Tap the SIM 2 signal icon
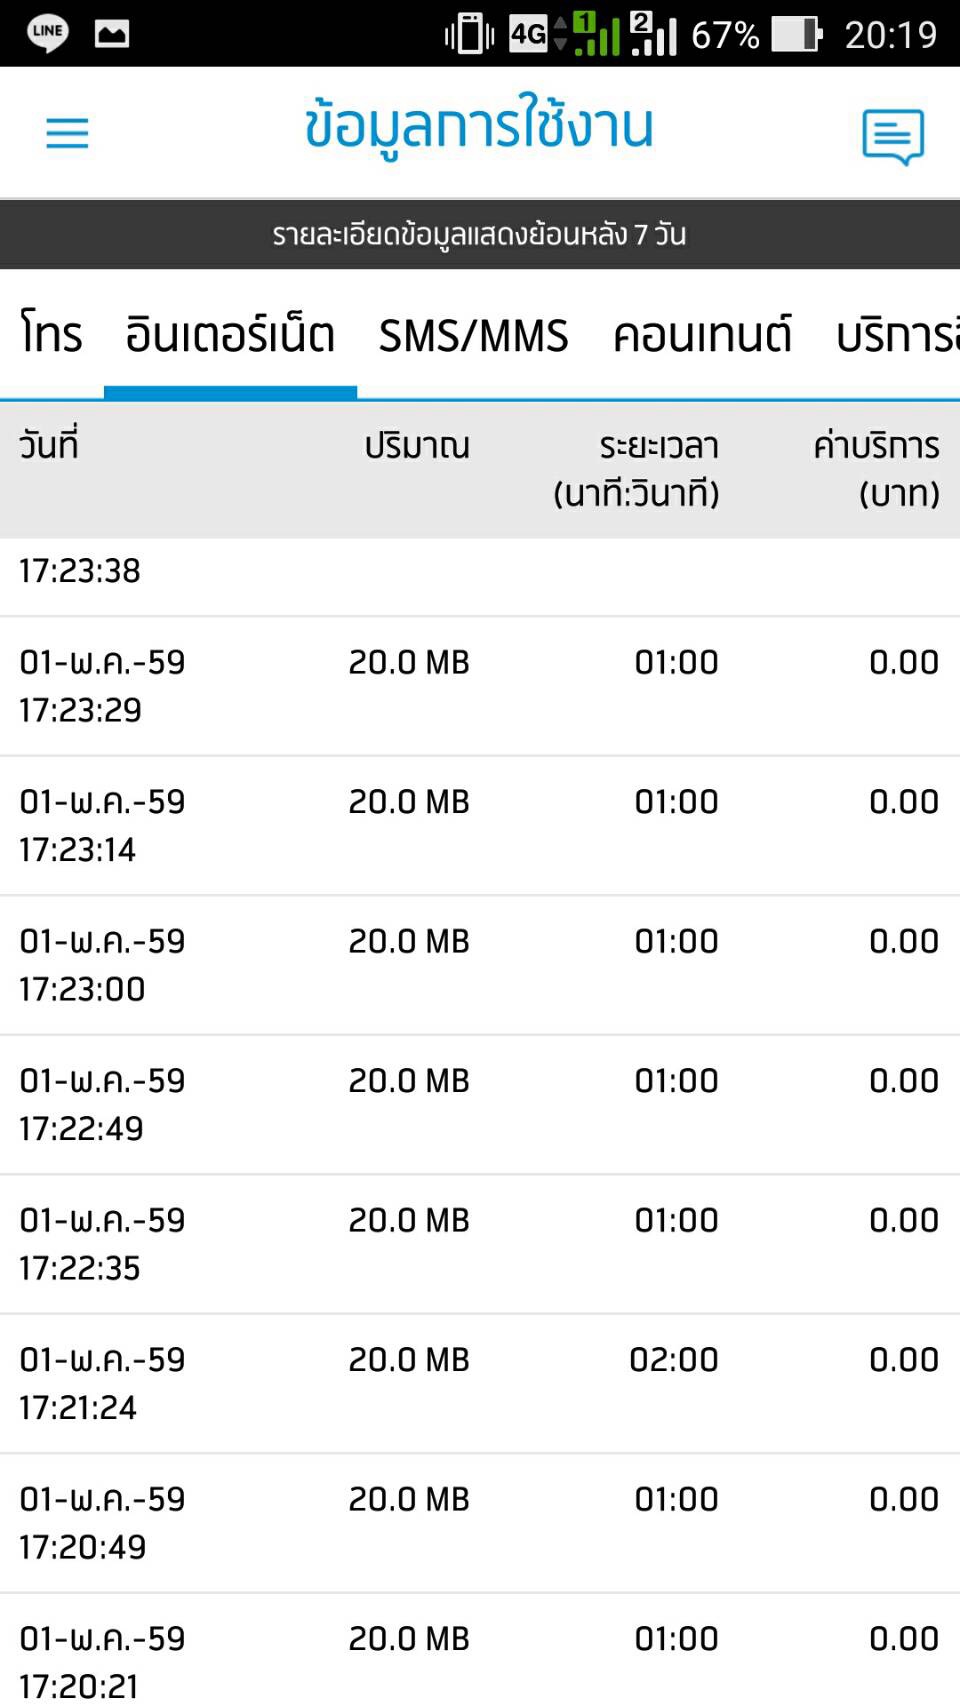960x1706 pixels. coord(654,34)
